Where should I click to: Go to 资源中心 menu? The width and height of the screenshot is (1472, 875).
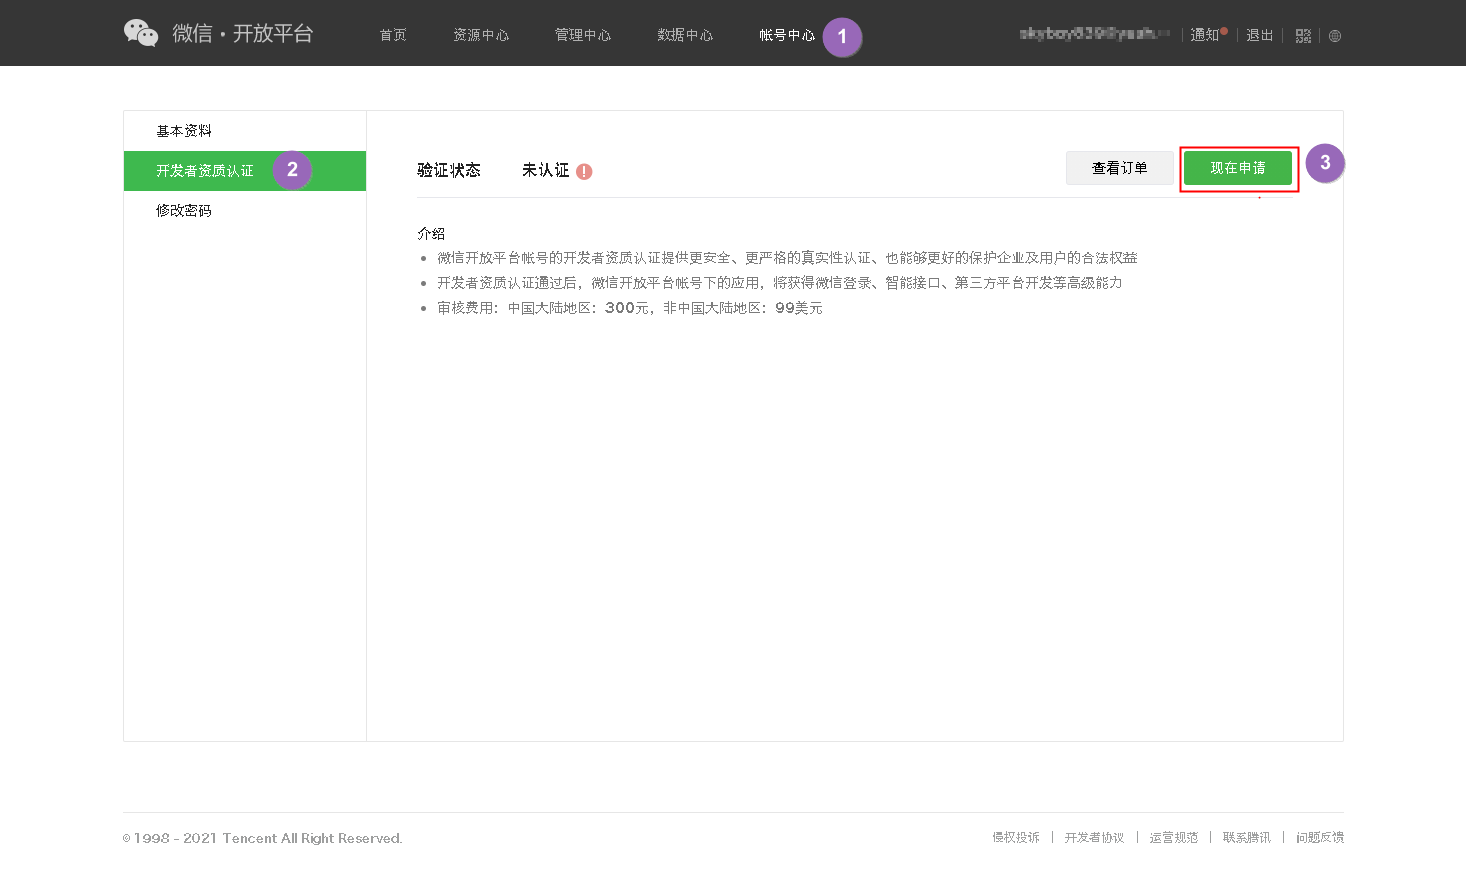tap(481, 35)
